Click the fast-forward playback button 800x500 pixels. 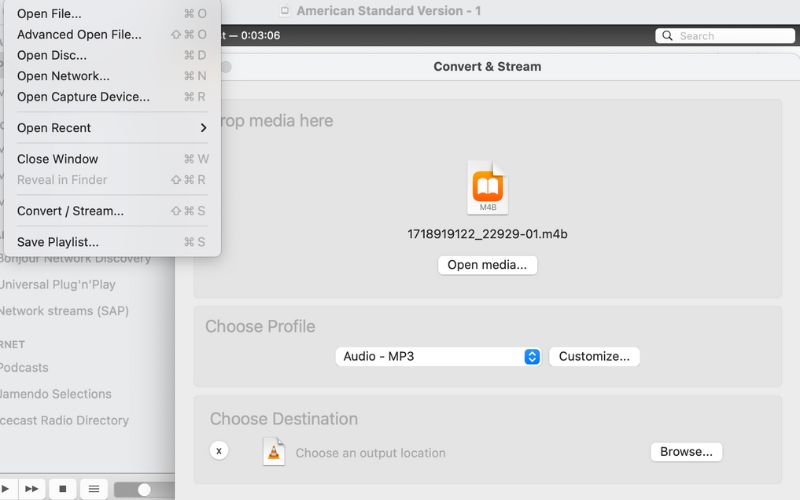point(32,489)
